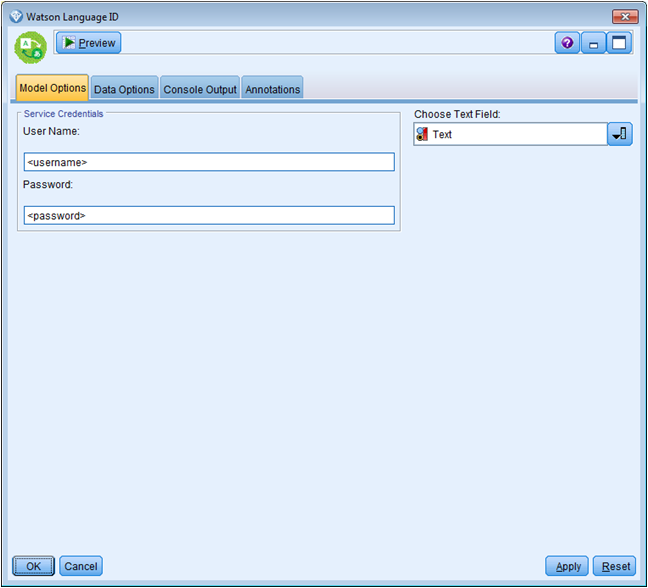This screenshot has width=648, height=588.
Task: Click the Cancel button
Action: point(81,566)
